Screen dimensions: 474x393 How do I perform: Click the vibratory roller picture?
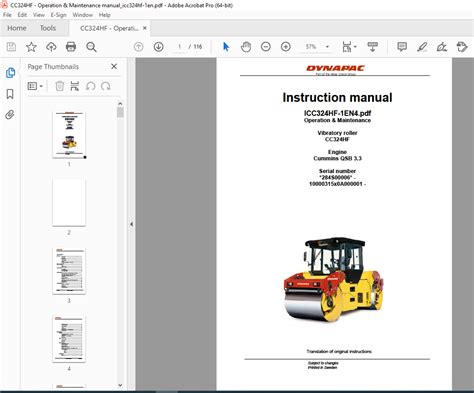(x=333, y=279)
